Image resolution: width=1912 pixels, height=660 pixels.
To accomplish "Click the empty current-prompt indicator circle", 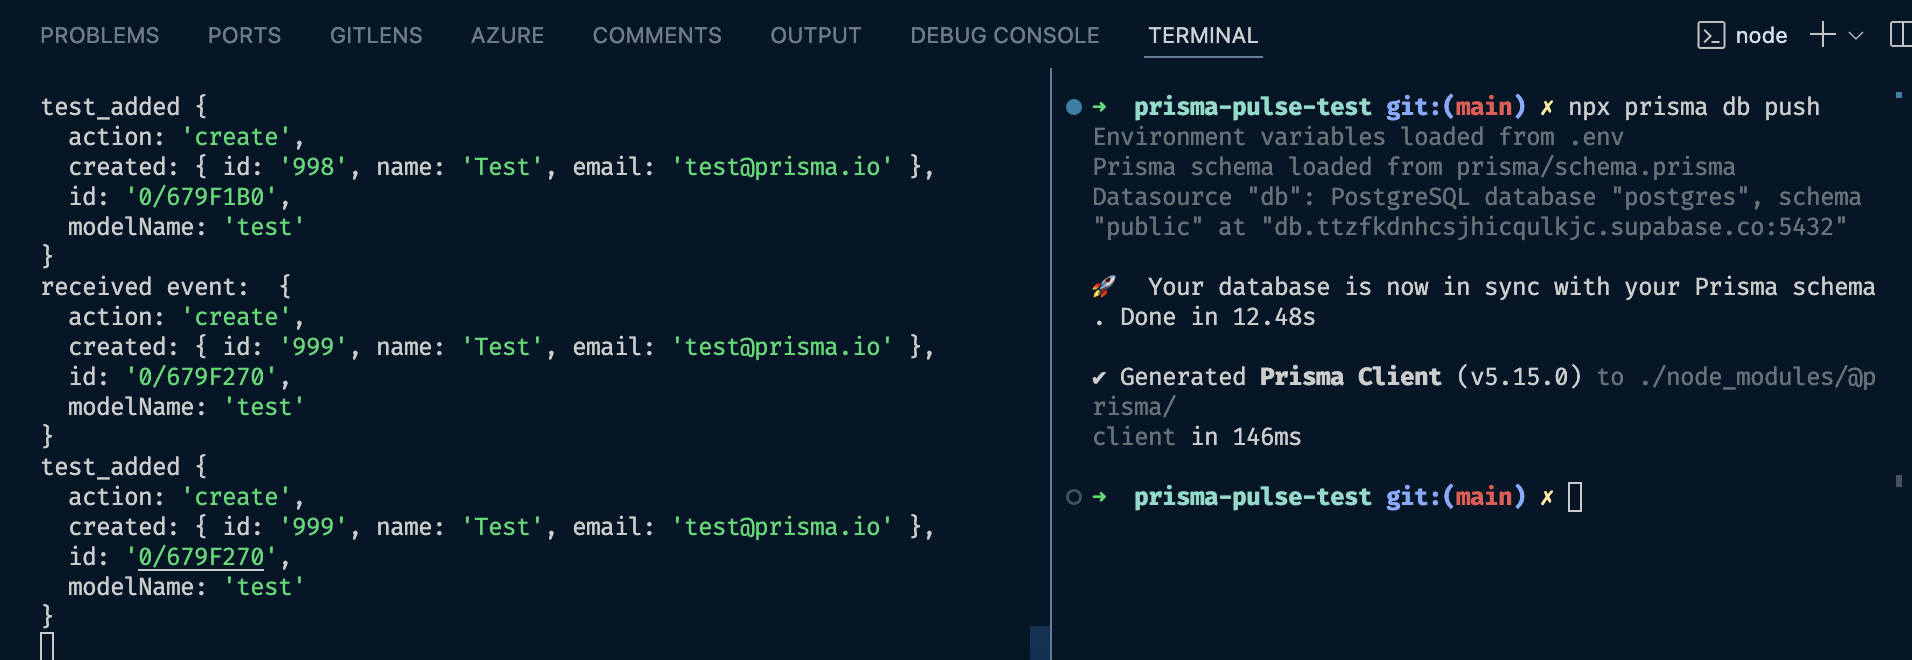I will 1074,497.
